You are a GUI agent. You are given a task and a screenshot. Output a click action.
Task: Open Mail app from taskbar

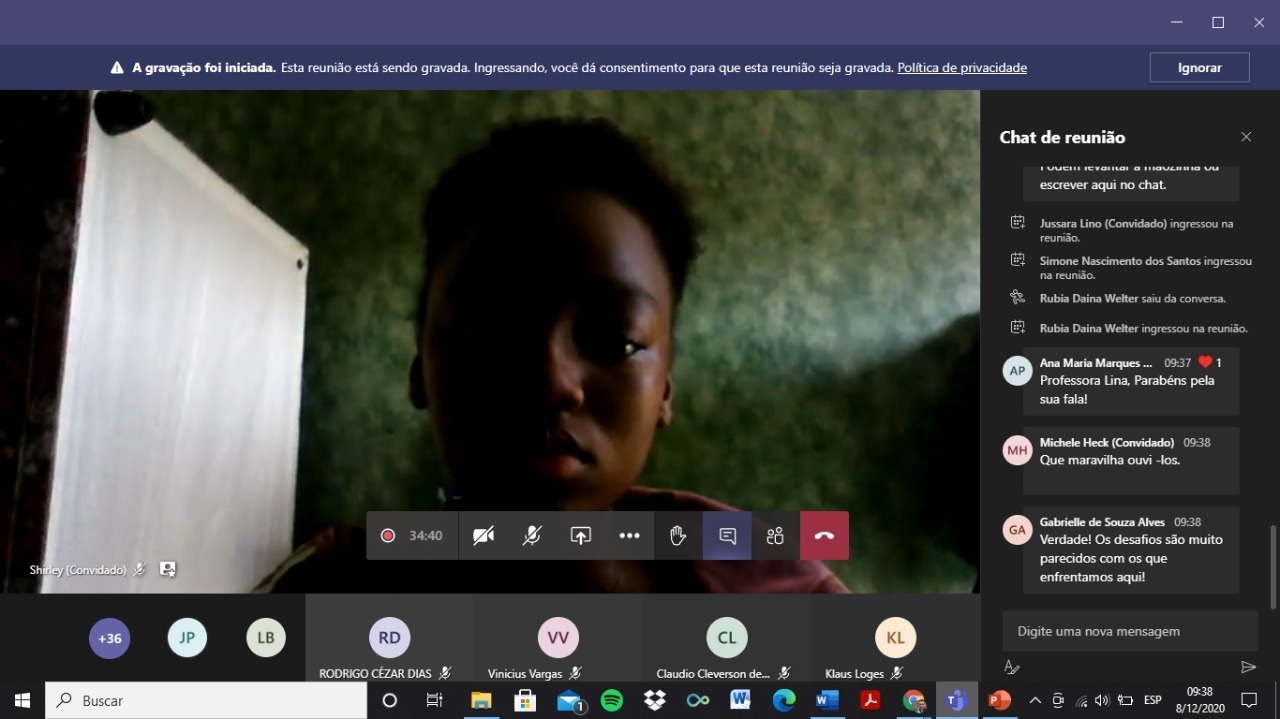point(569,700)
